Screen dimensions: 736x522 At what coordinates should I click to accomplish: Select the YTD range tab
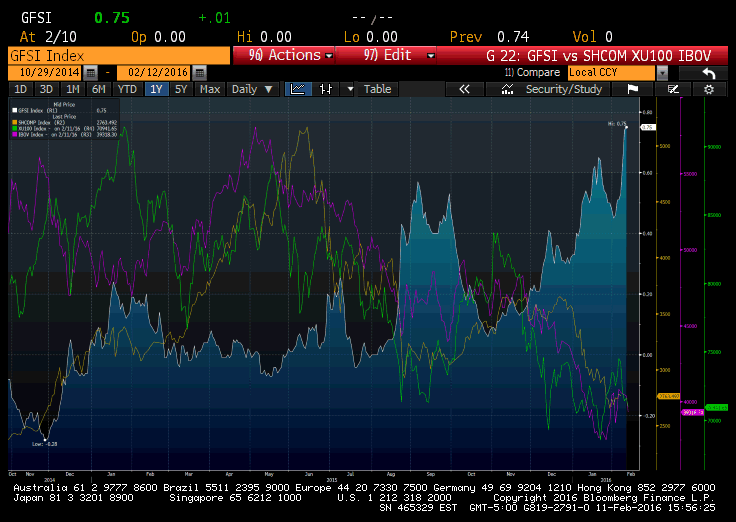point(127,89)
